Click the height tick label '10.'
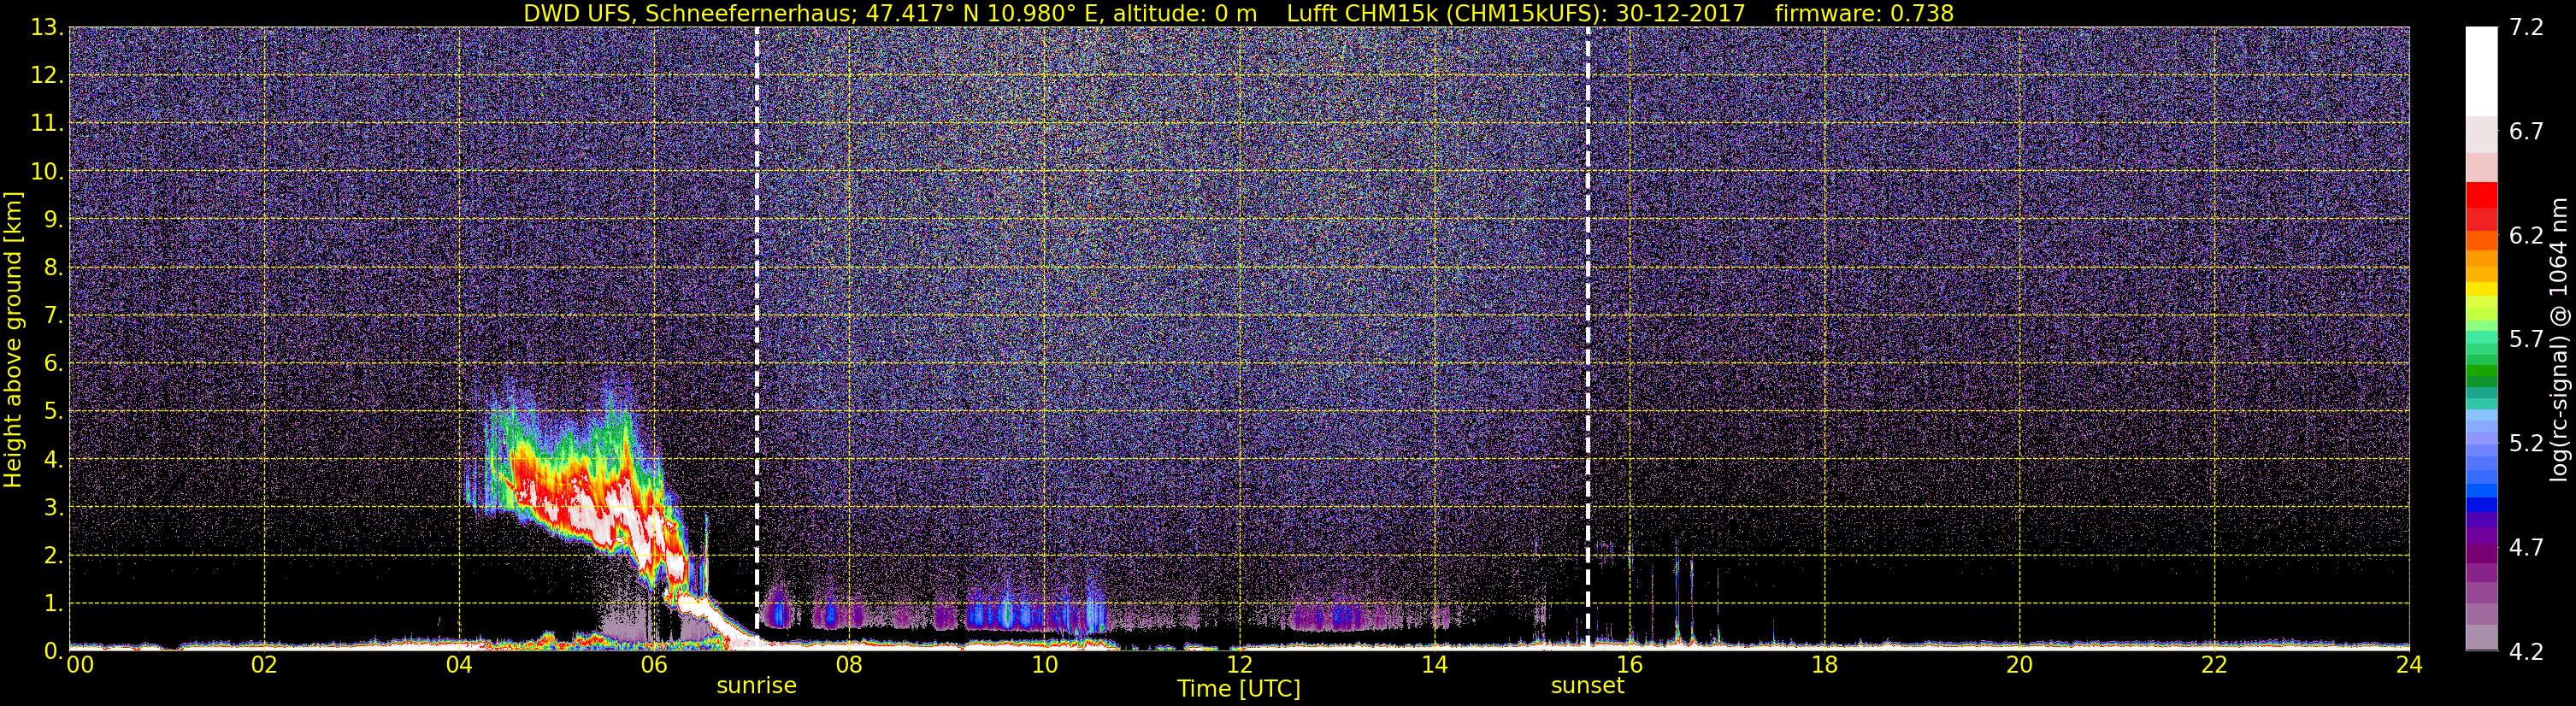 (x=47, y=171)
